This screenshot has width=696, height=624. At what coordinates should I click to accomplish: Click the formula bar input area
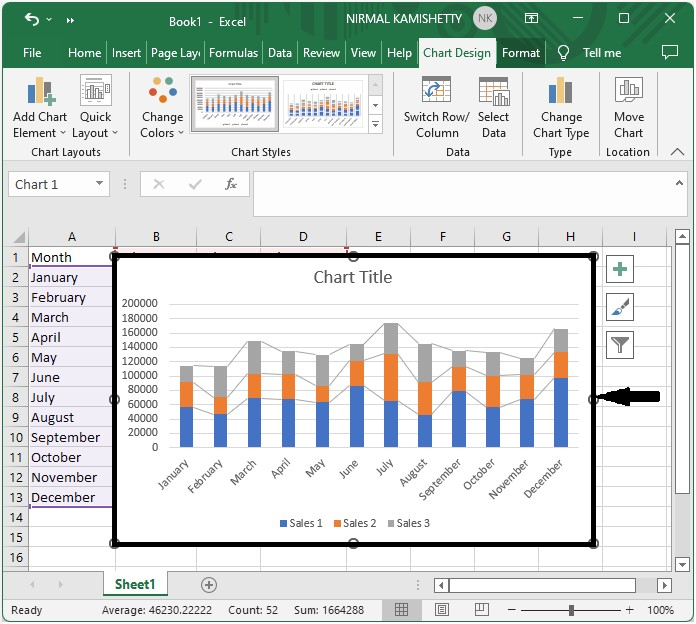pyautogui.click(x=464, y=194)
